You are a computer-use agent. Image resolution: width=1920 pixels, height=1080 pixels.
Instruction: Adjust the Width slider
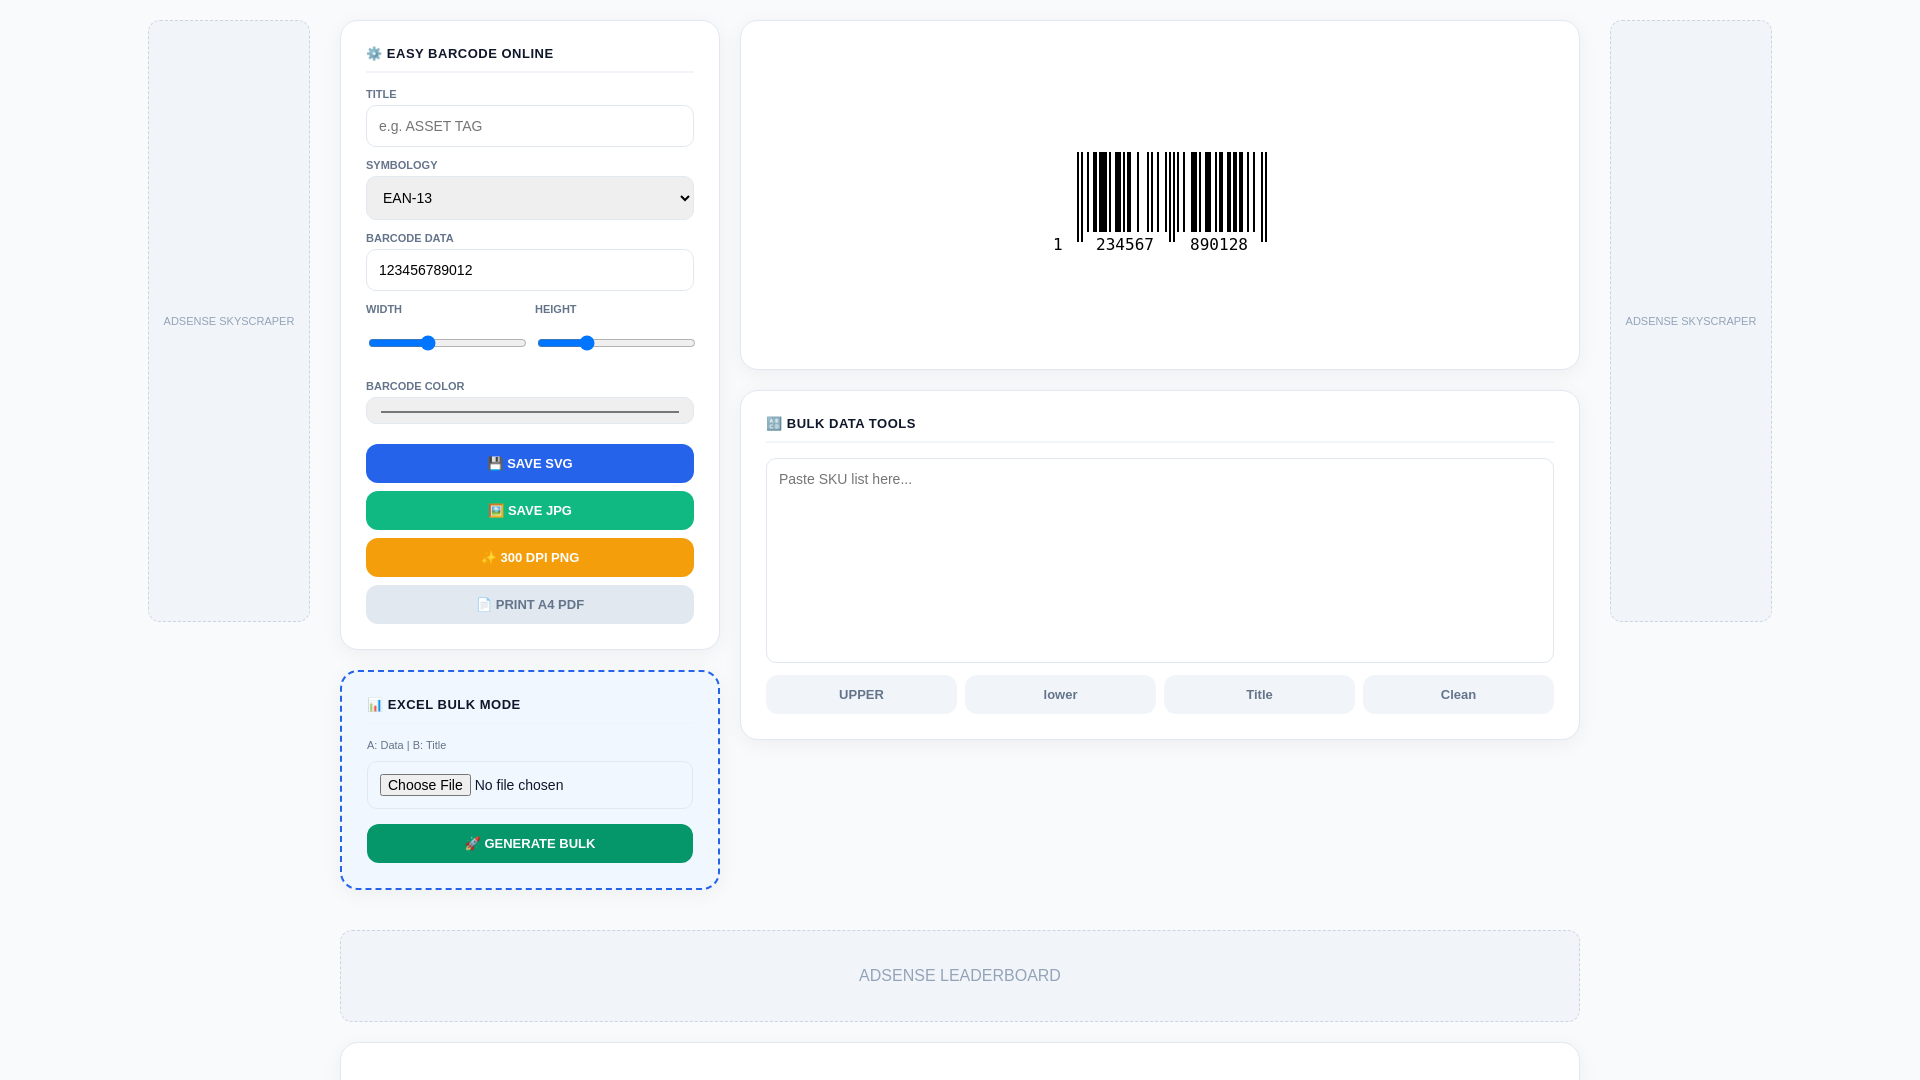coord(447,343)
